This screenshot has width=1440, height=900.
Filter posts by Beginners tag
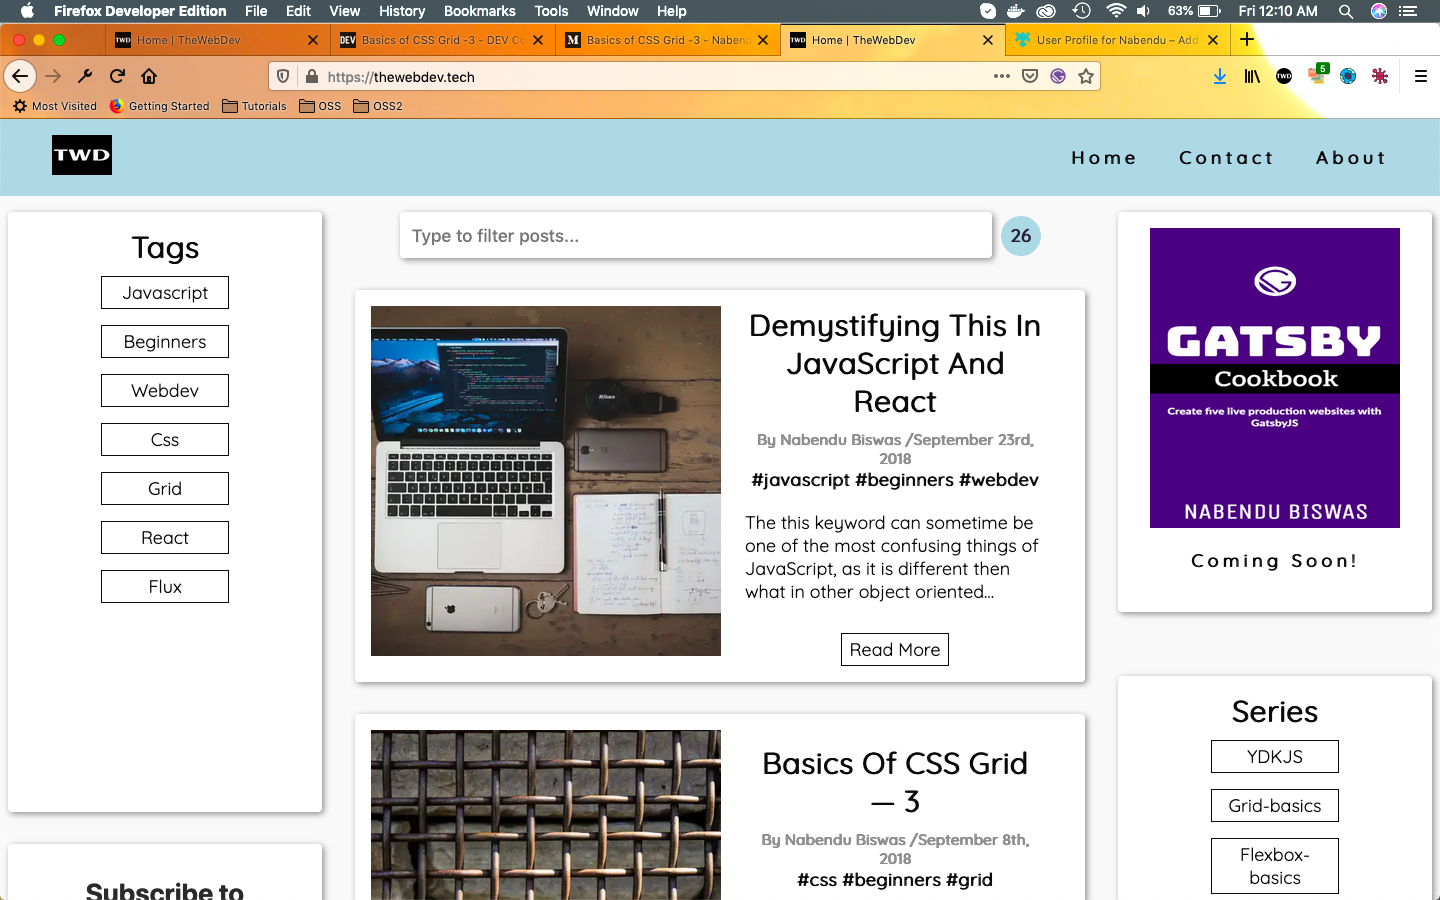(165, 342)
